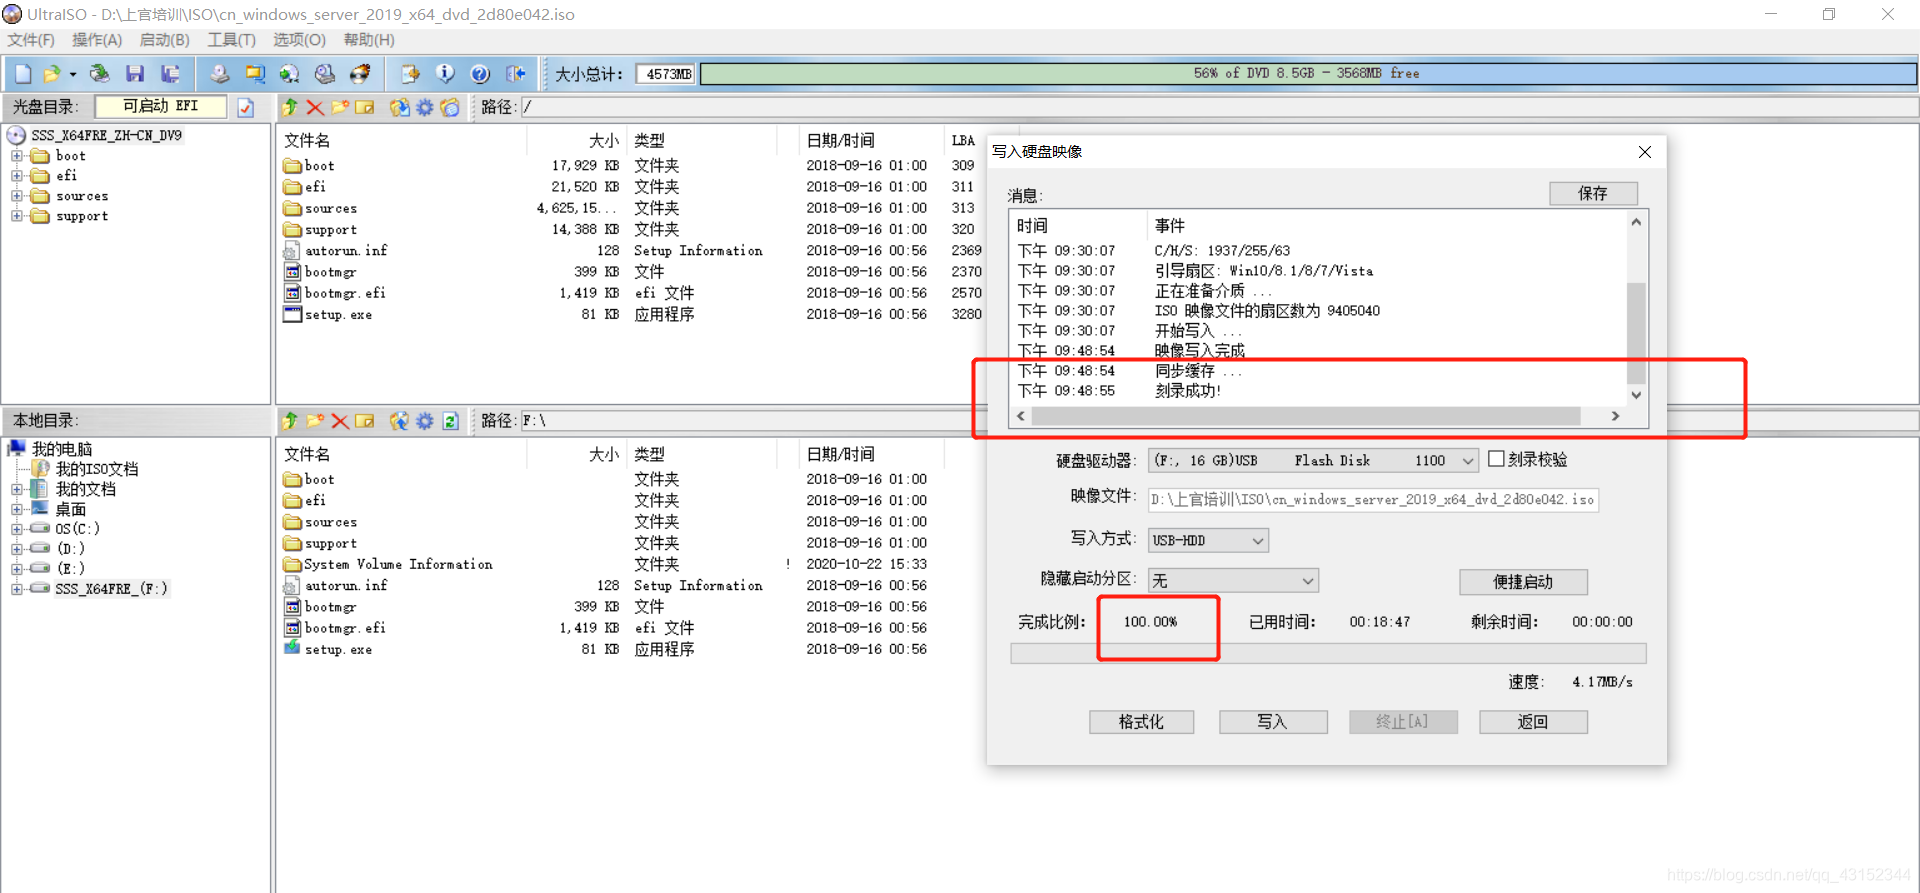Select bootmgr.efi in the image file list

click(x=345, y=293)
